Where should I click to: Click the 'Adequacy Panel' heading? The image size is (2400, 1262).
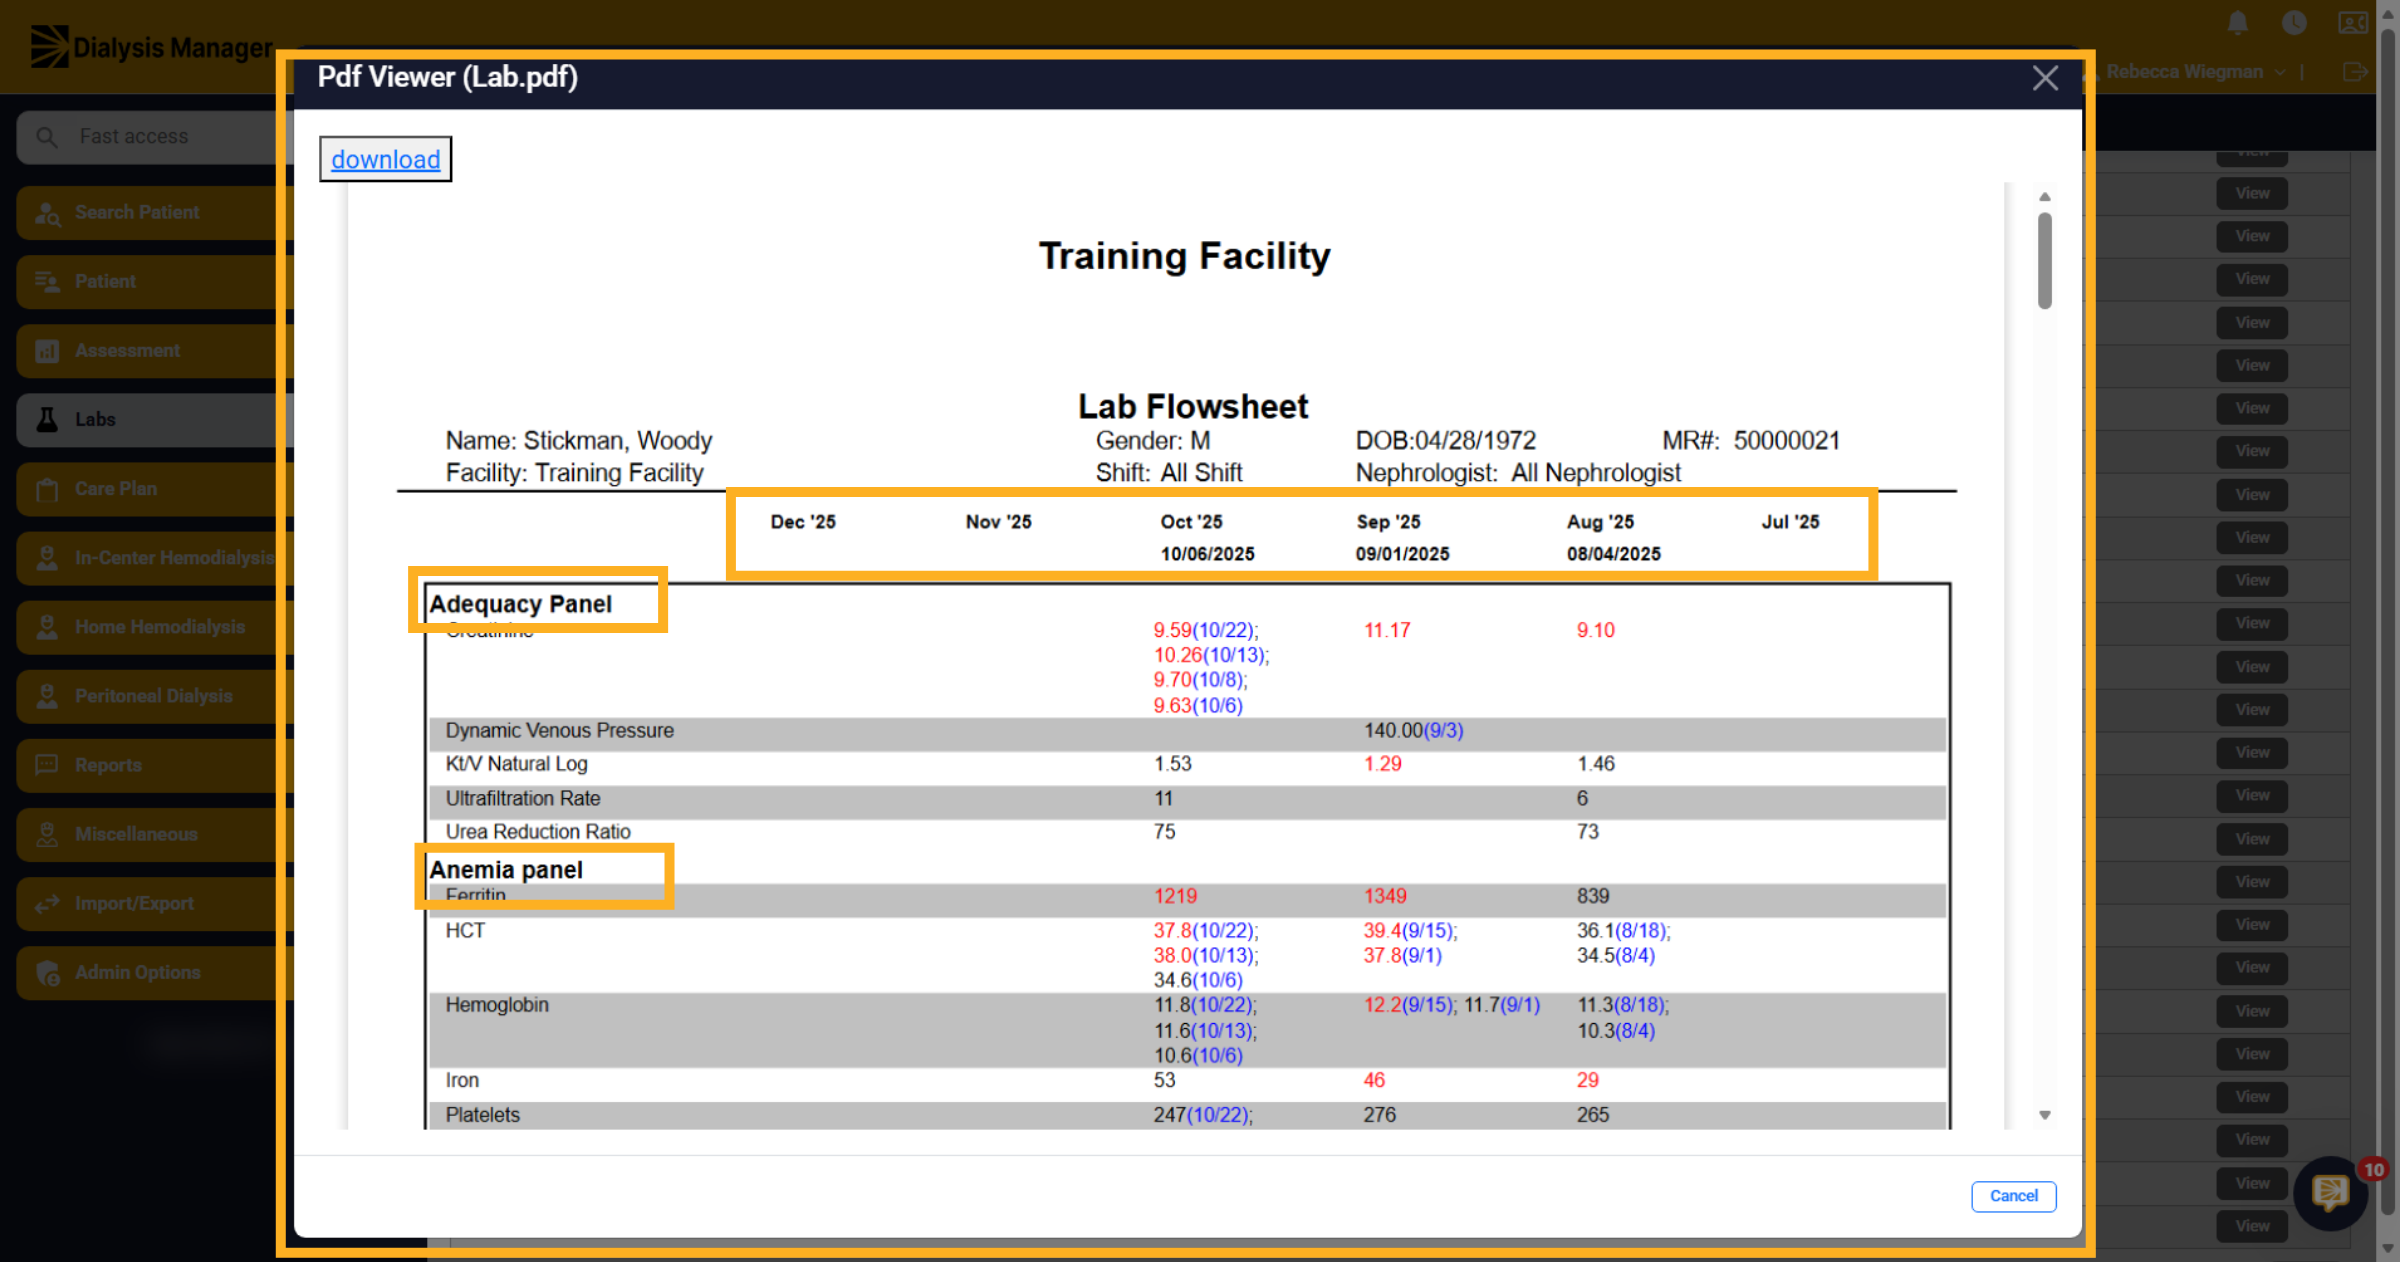tap(520, 604)
